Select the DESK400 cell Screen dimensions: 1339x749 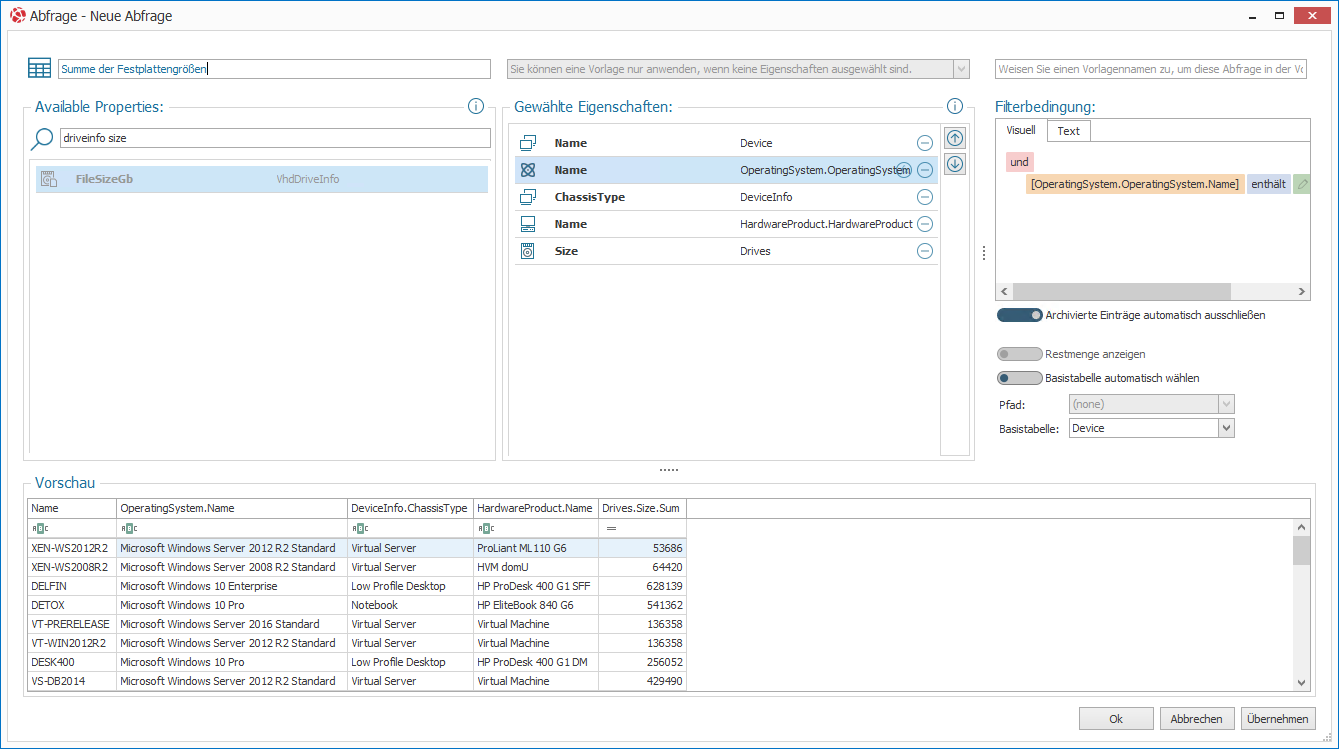pos(72,662)
